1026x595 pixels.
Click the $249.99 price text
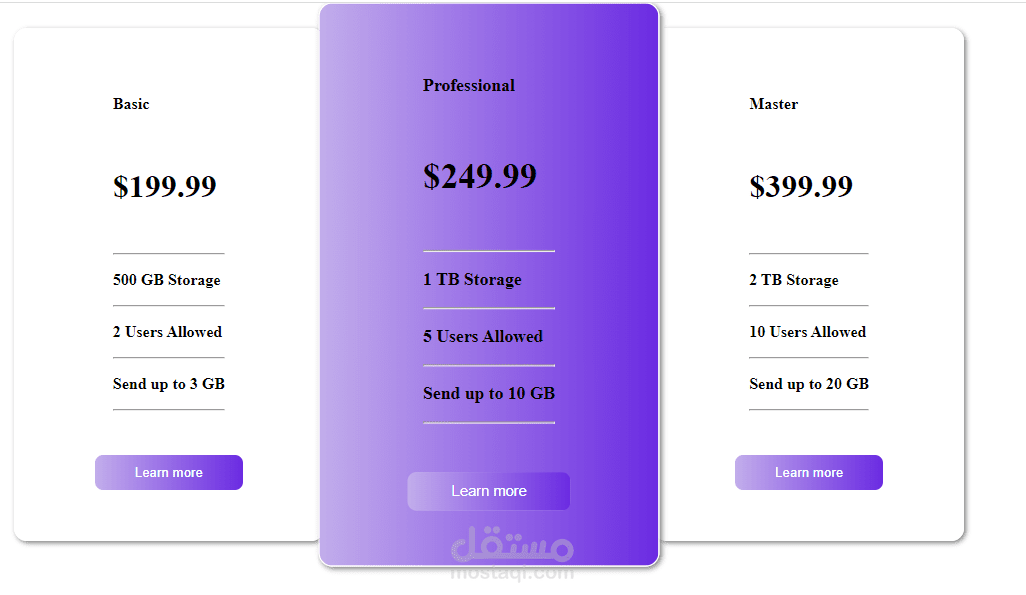[x=480, y=176]
